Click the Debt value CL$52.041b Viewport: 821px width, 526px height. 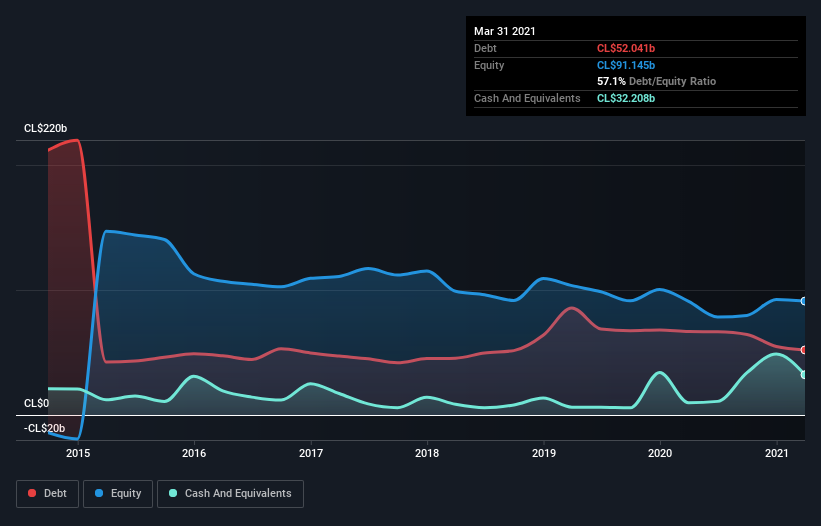626,48
